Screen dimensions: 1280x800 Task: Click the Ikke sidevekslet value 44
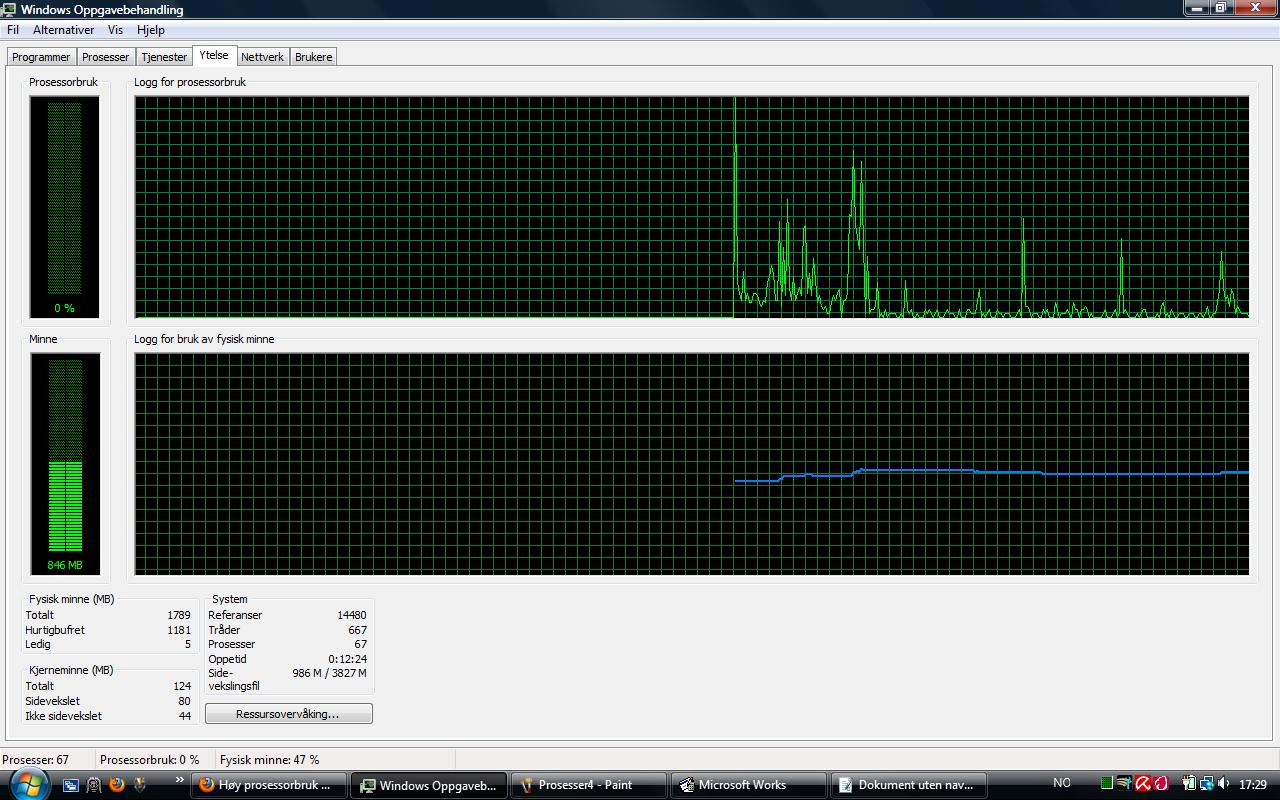[185, 716]
